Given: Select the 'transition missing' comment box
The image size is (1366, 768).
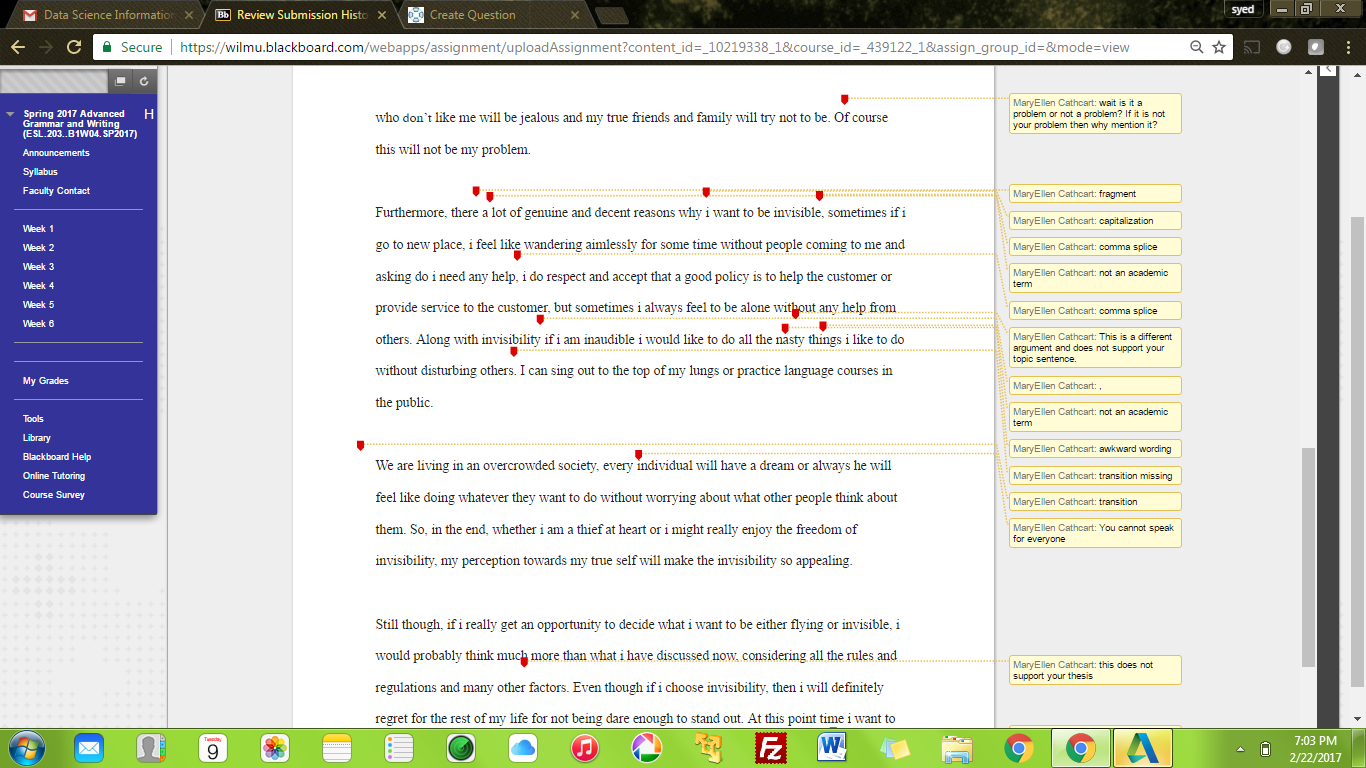Looking at the screenshot, I should 1095,476.
